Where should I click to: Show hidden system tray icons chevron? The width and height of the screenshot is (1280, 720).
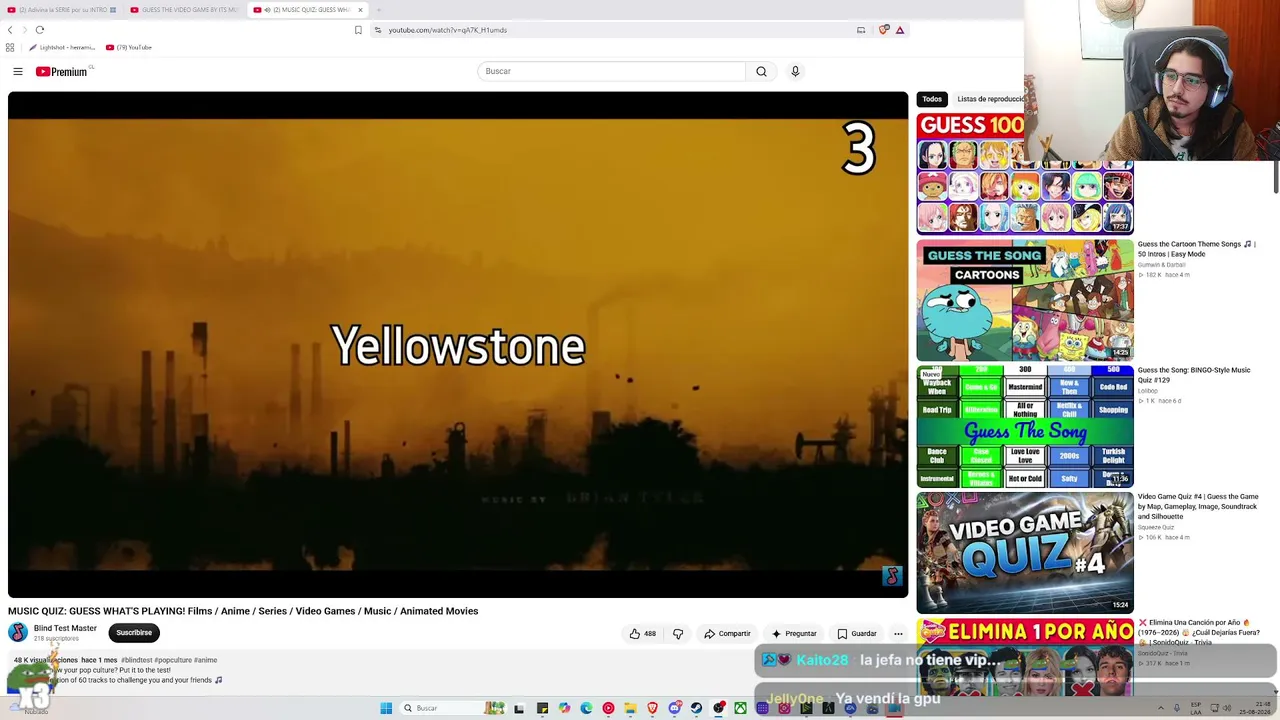point(1161,708)
